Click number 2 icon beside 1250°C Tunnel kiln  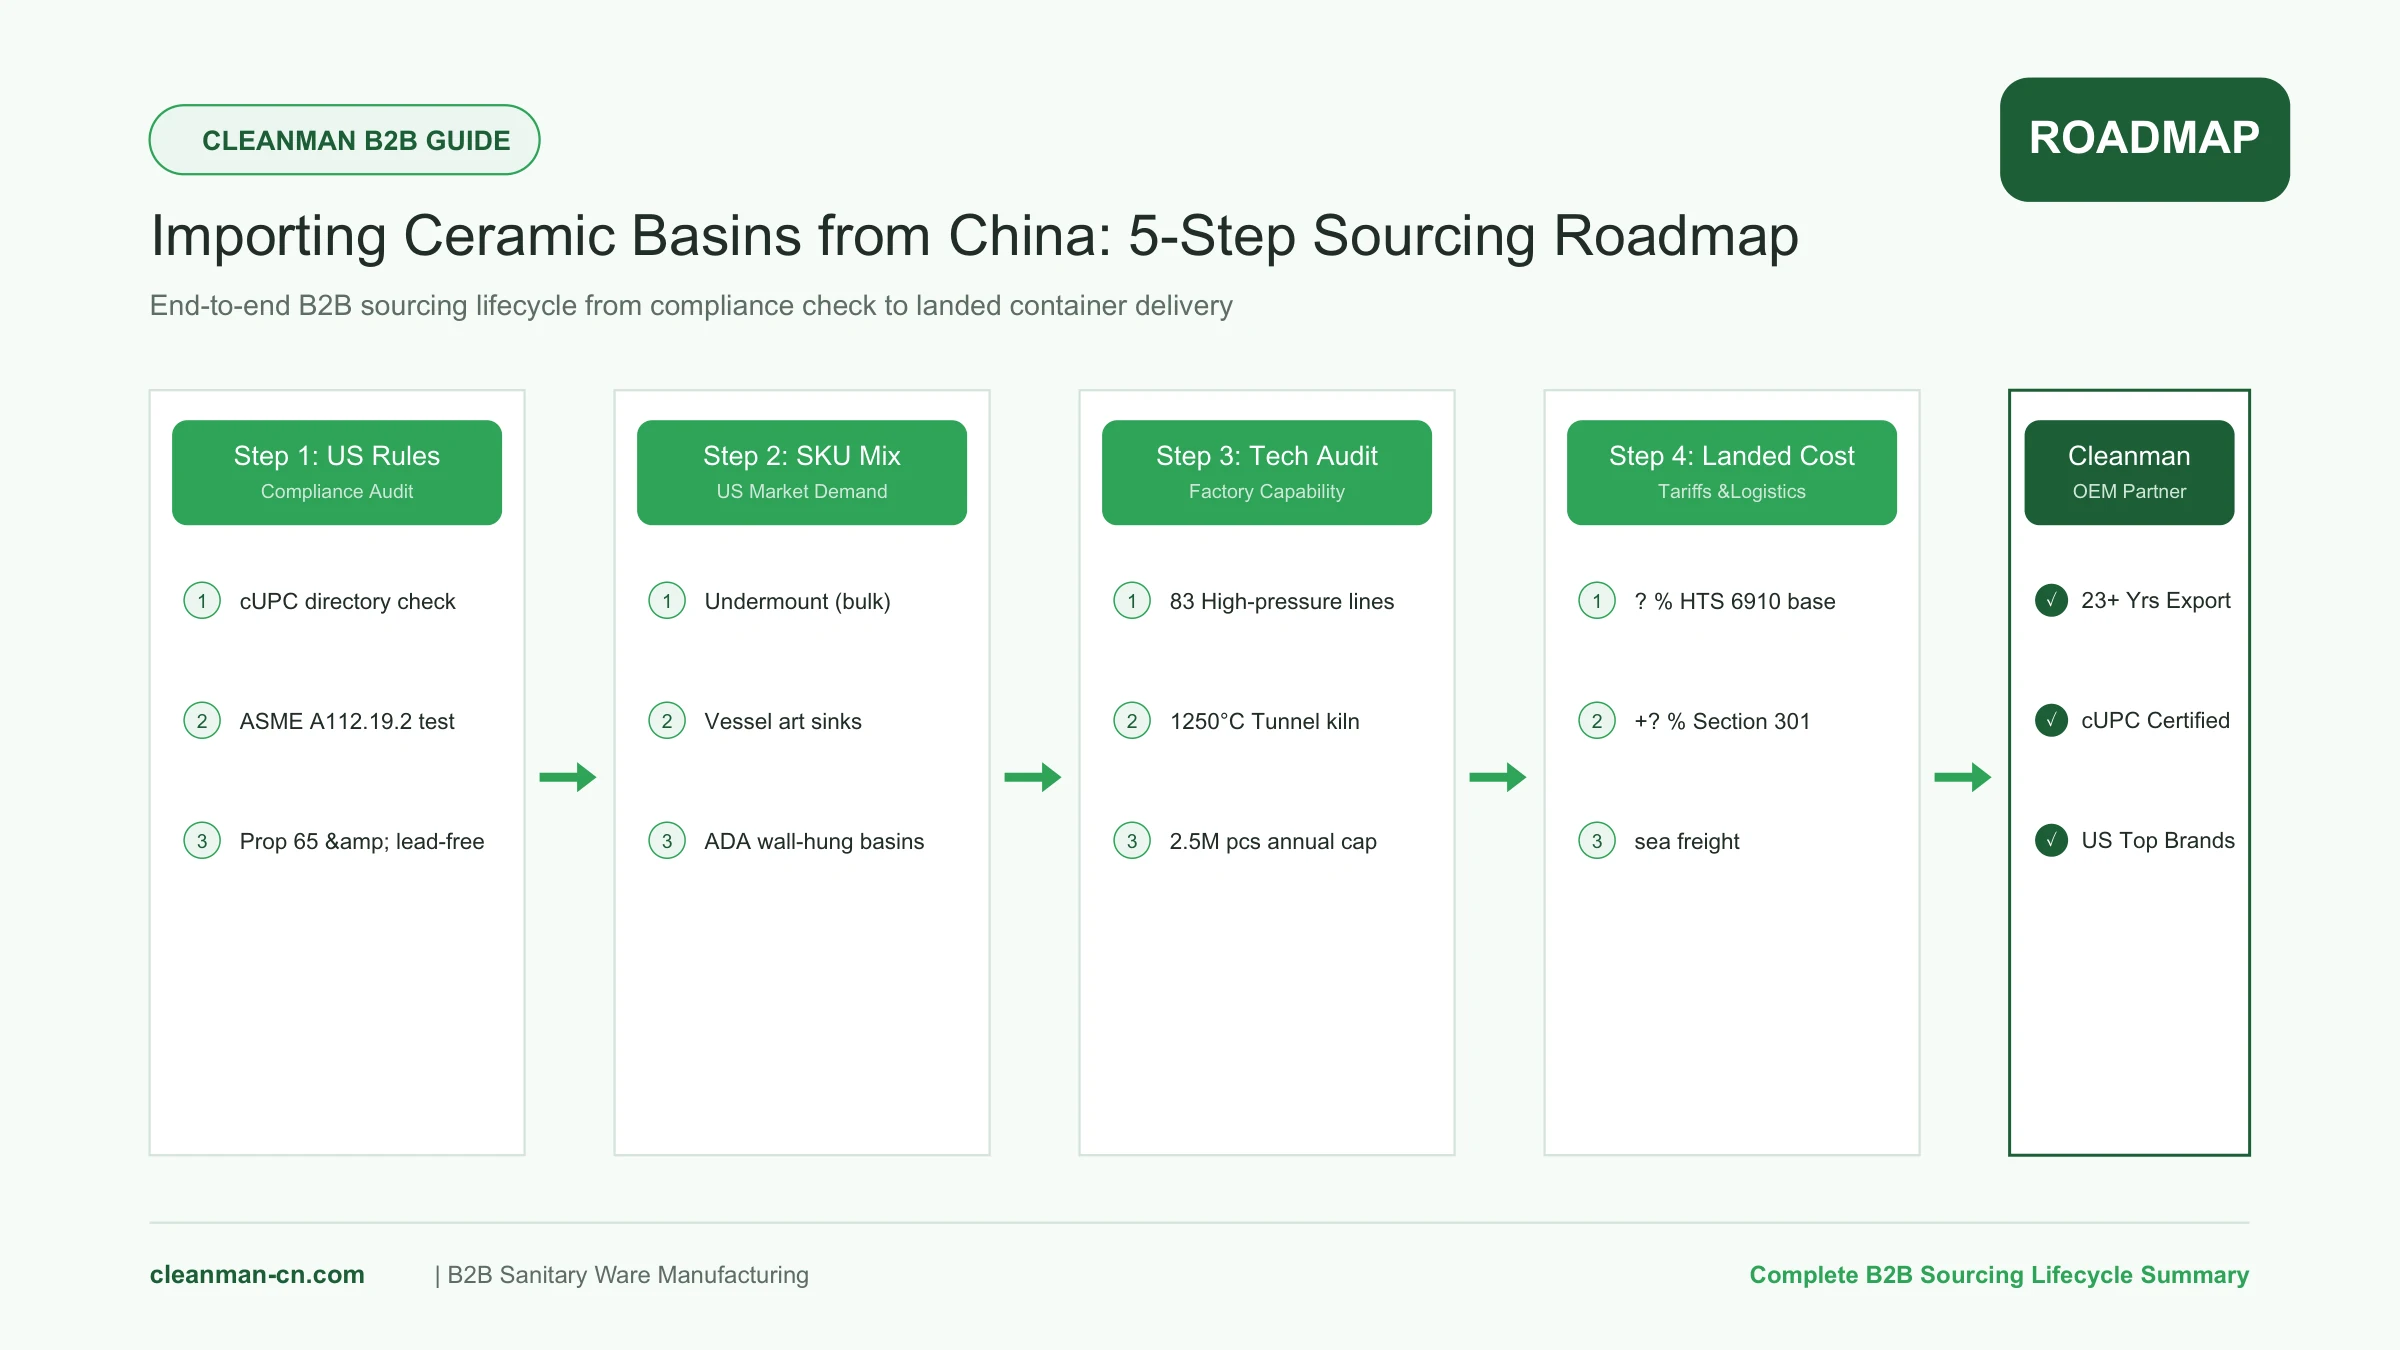click(1132, 721)
